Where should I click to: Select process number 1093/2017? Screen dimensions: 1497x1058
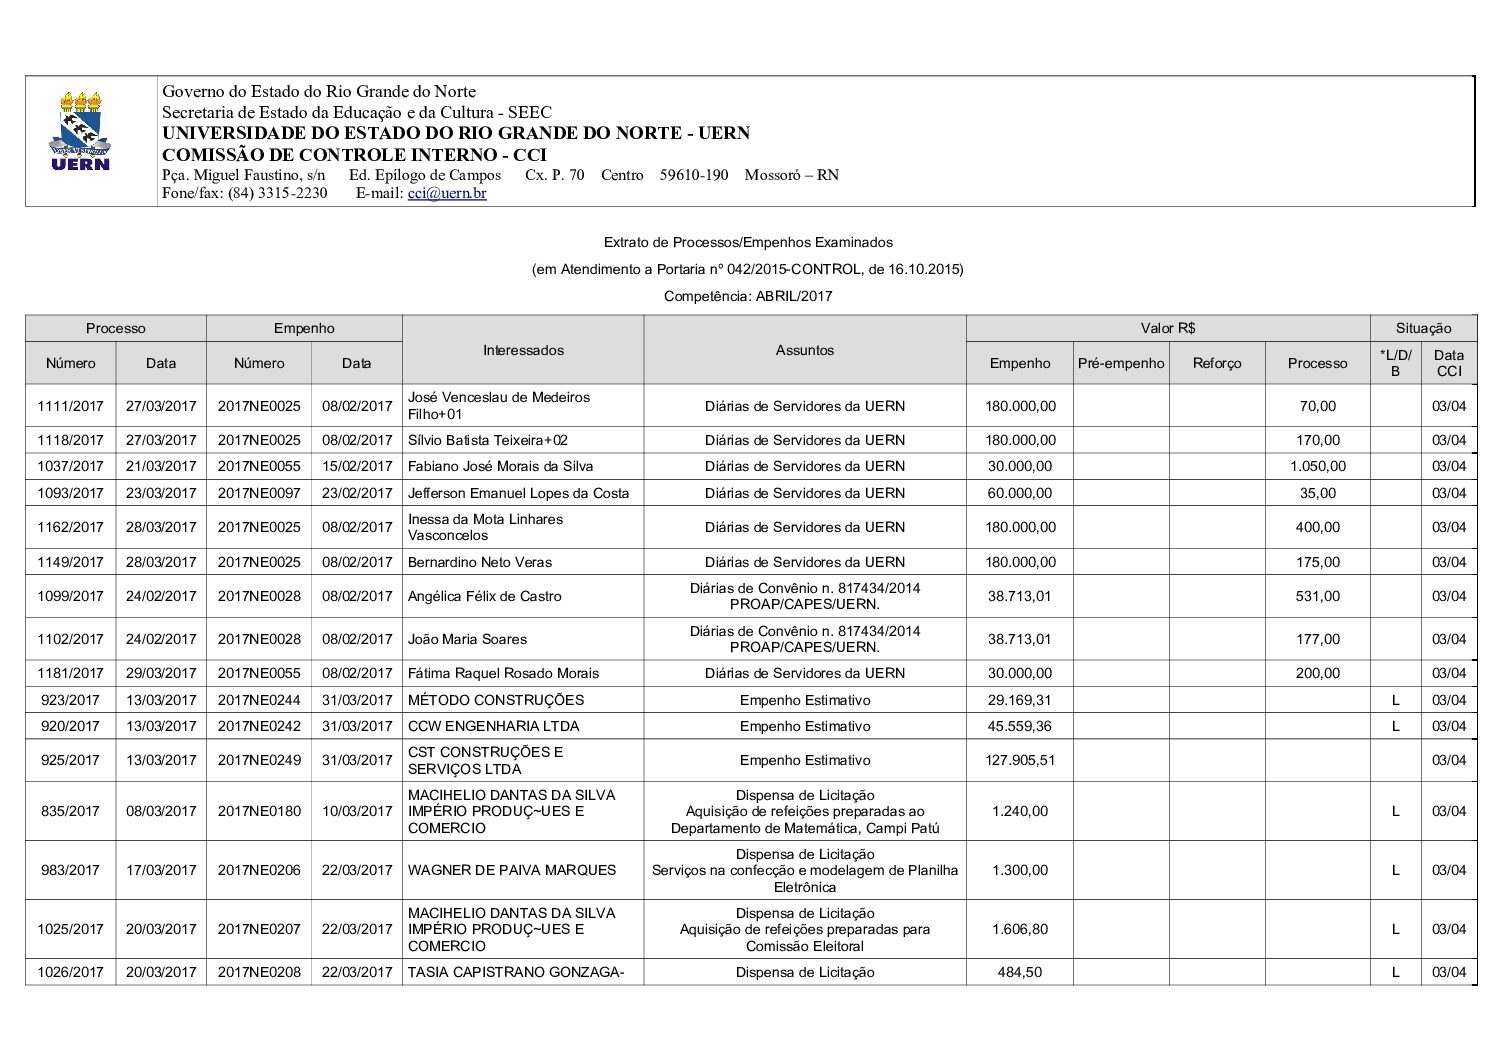coord(70,493)
